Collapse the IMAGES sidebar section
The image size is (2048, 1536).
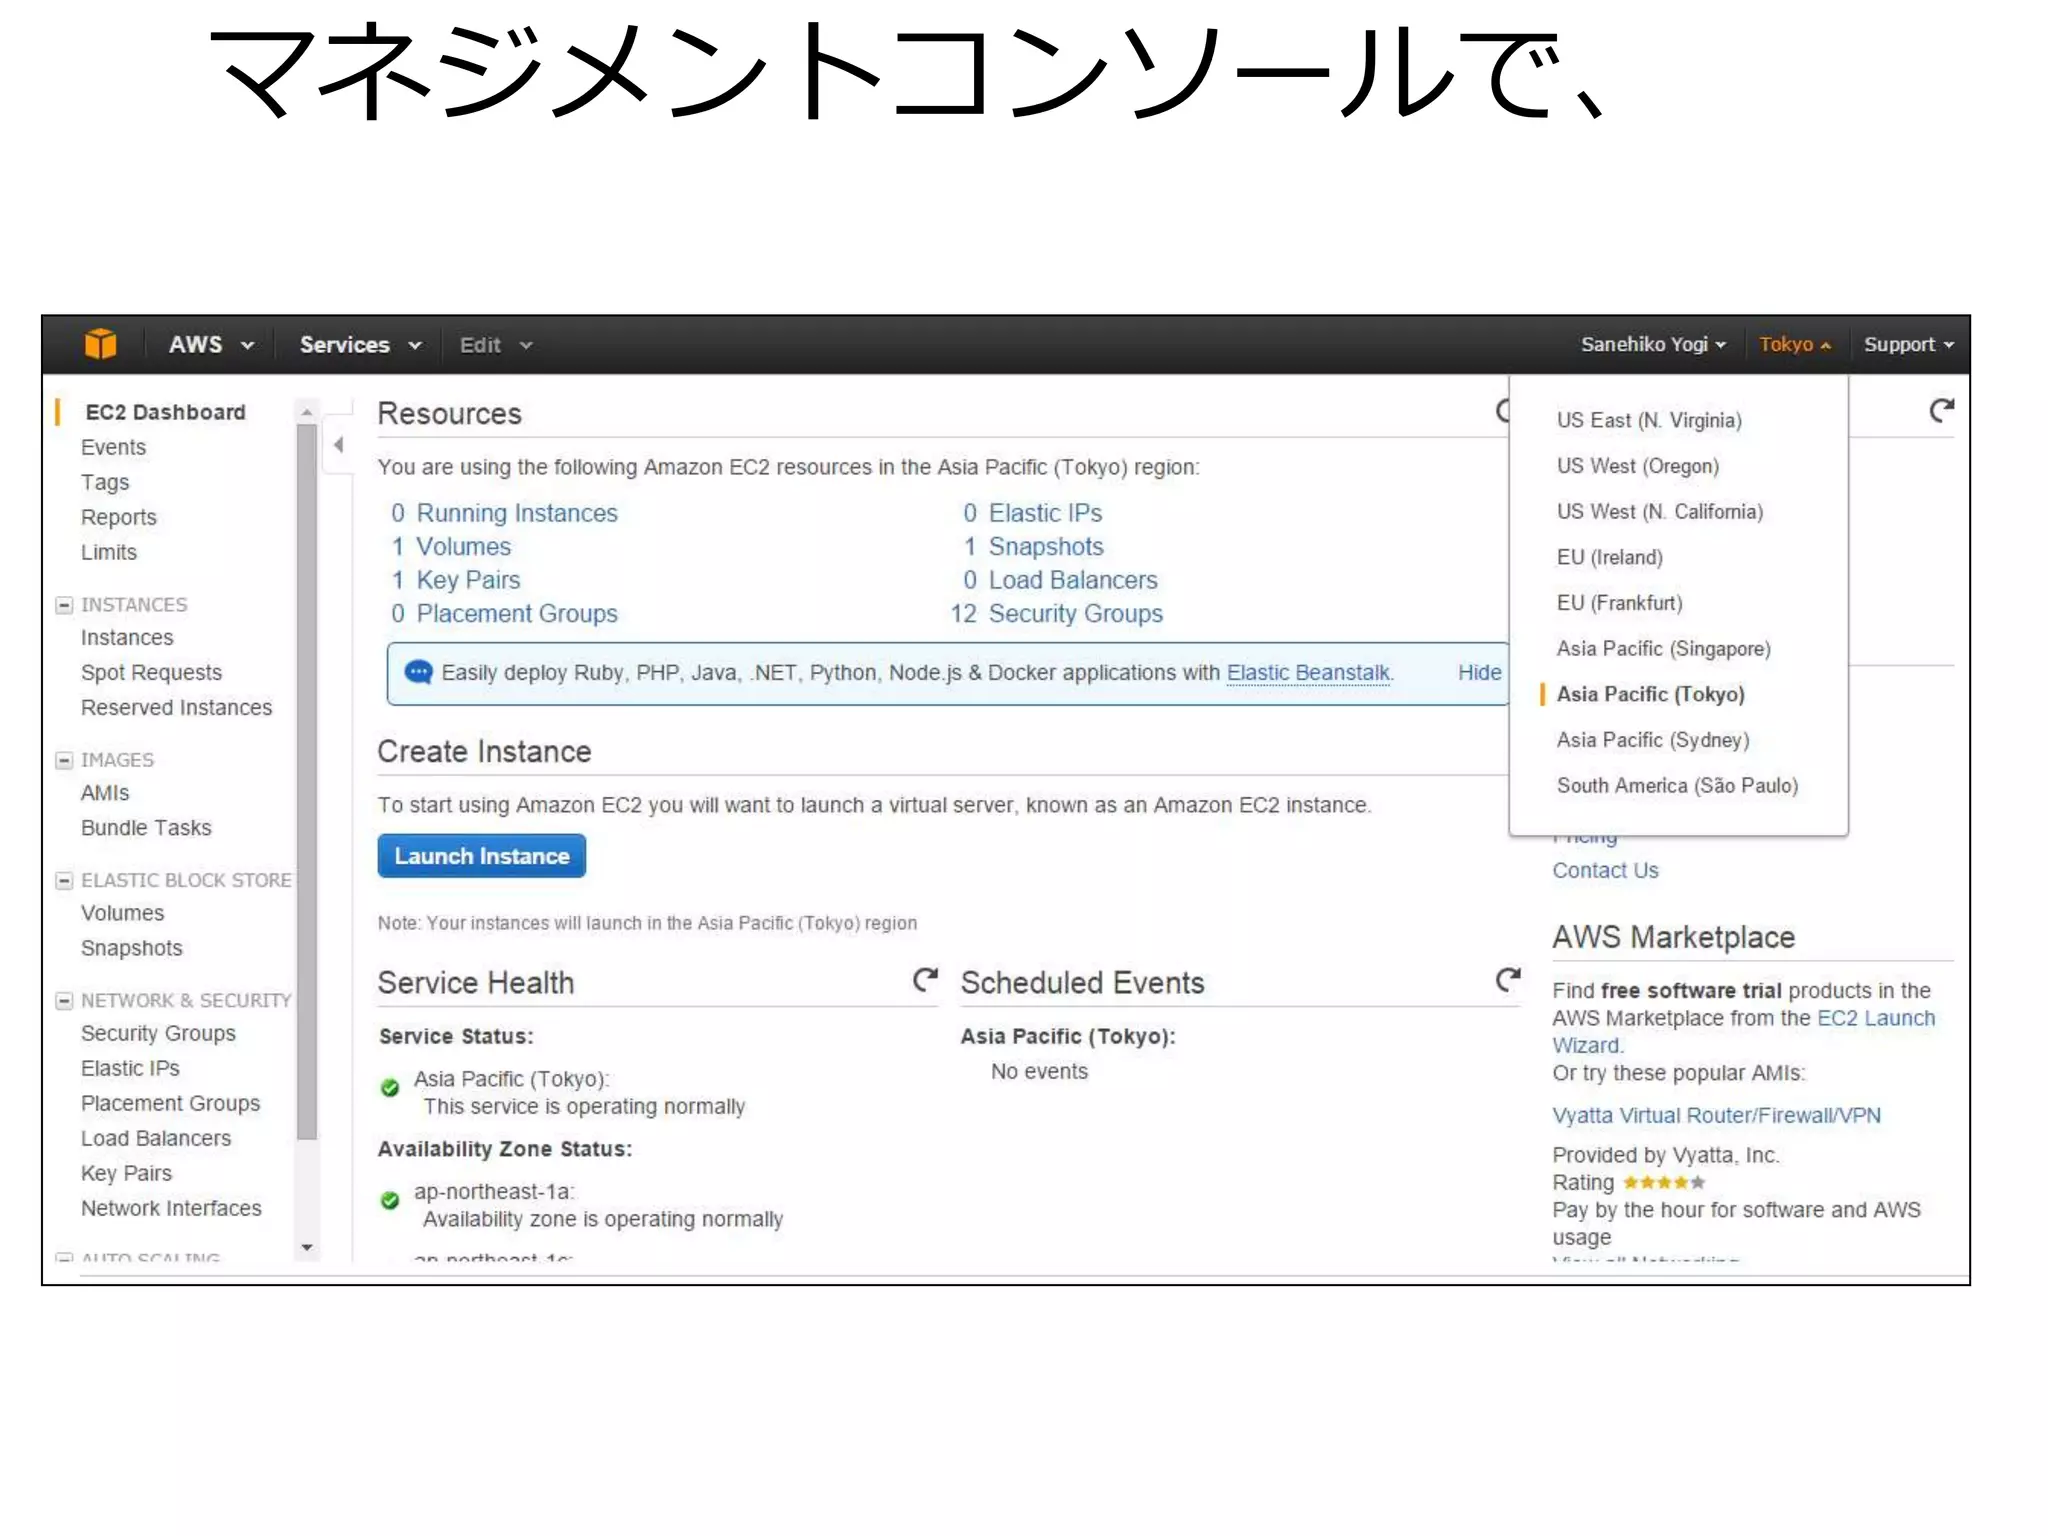[64, 760]
